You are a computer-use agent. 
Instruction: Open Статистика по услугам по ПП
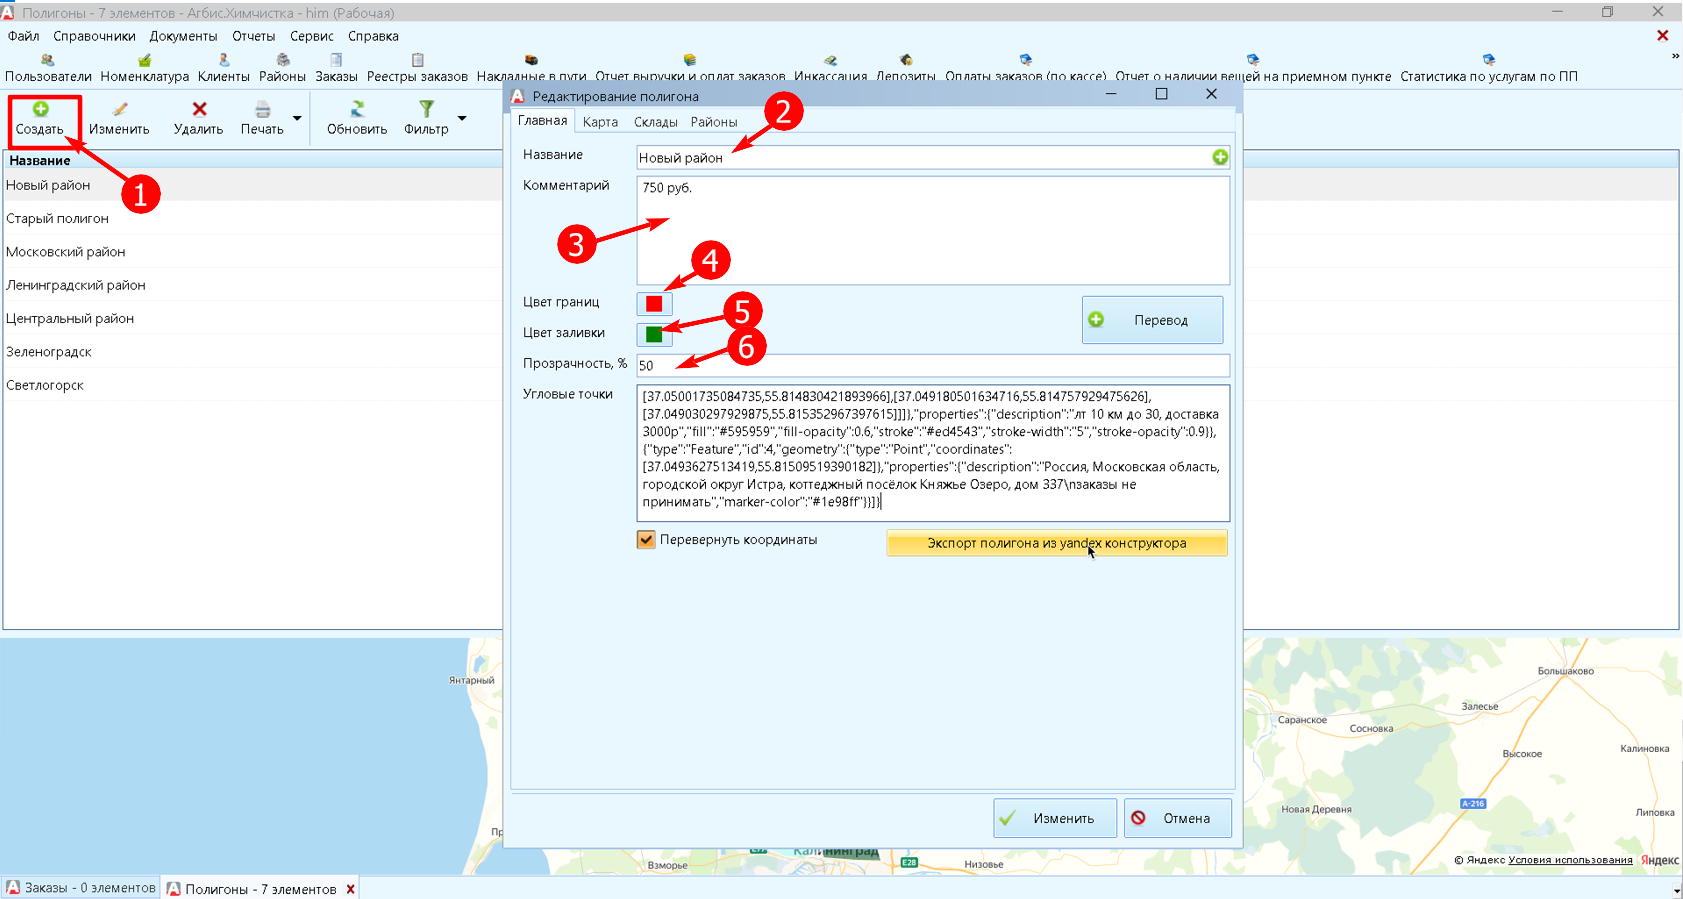coord(1489,69)
